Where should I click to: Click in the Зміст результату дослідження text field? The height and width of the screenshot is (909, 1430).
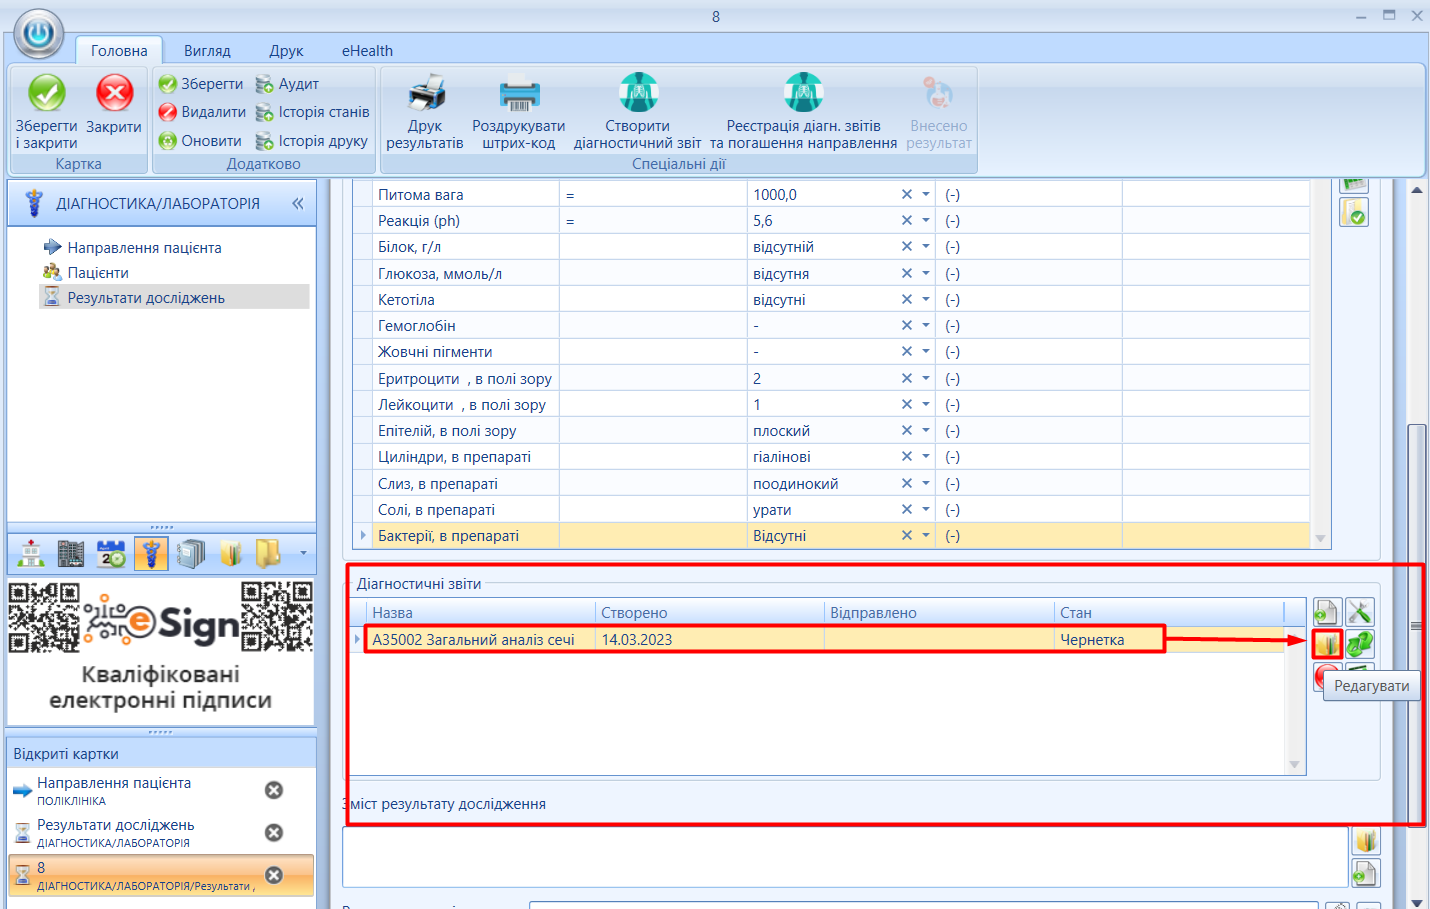(845, 857)
